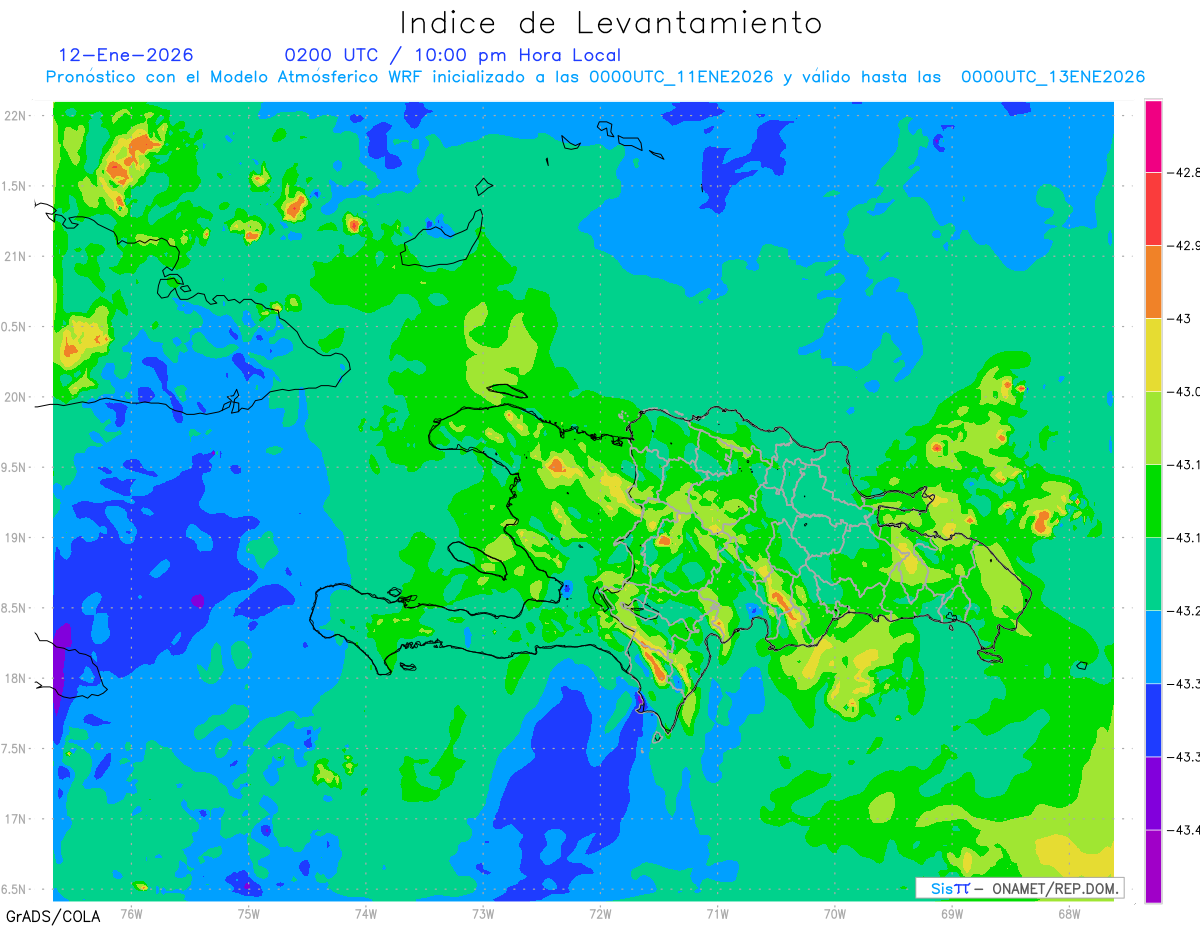Click the '22N' latitude label
Viewport: 1200px width, 927px height.
pos(17,115)
